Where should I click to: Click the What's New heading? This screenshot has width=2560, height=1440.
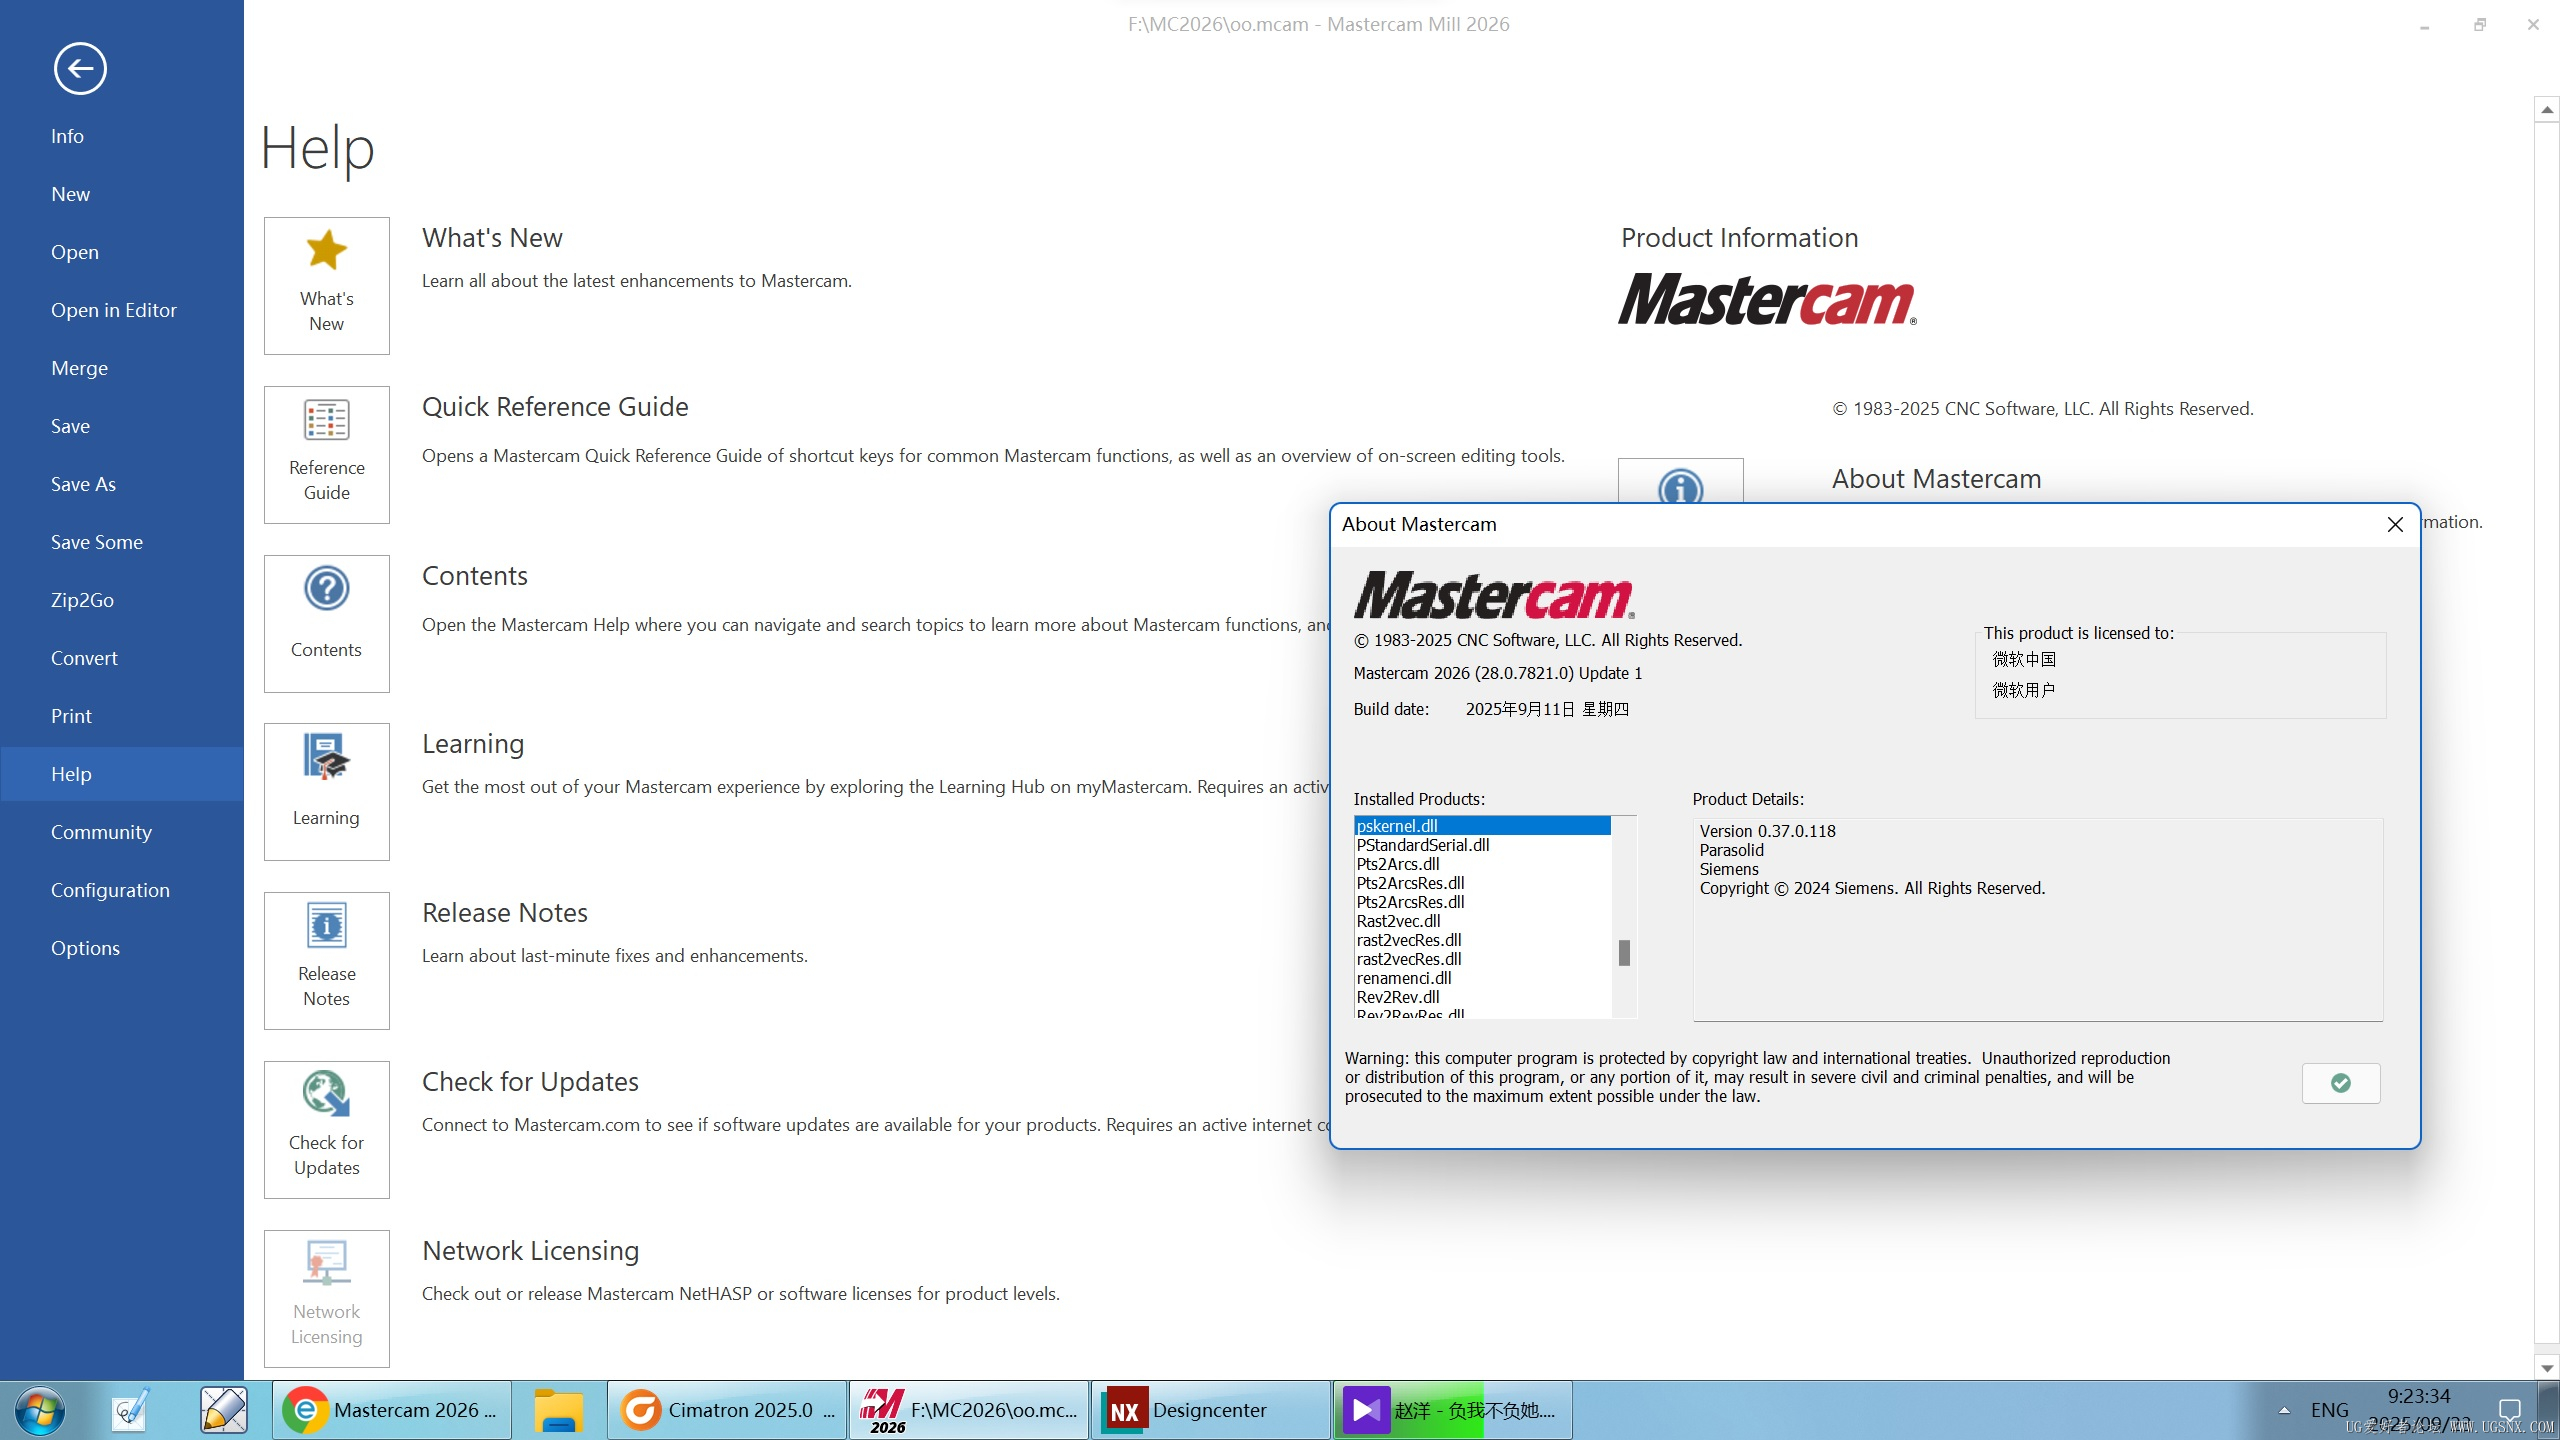(492, 238)
